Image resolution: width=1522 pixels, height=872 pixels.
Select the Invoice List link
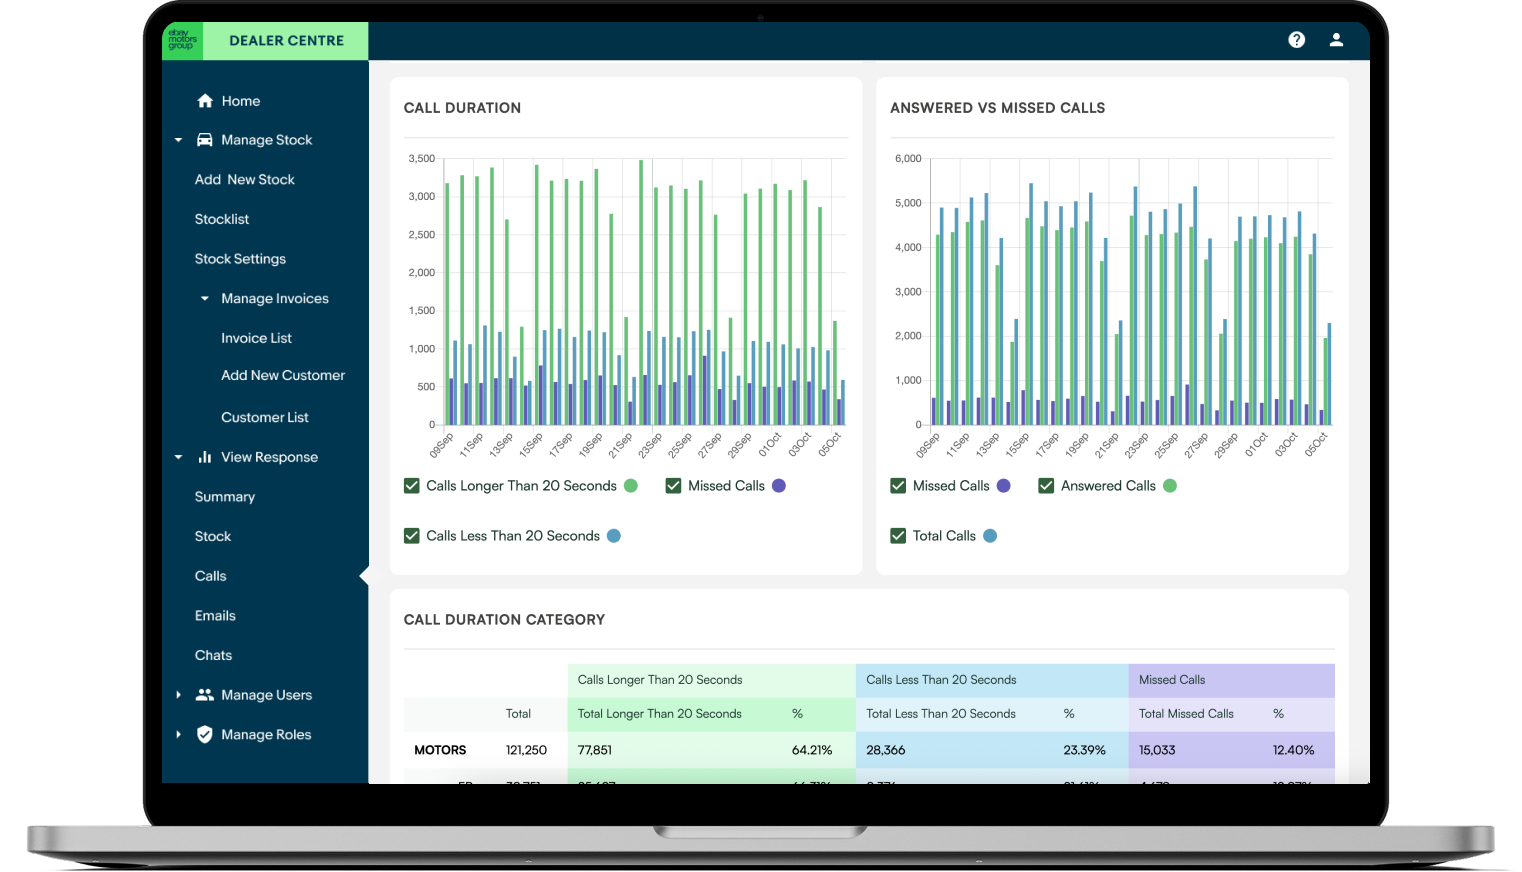pos(256,338)
